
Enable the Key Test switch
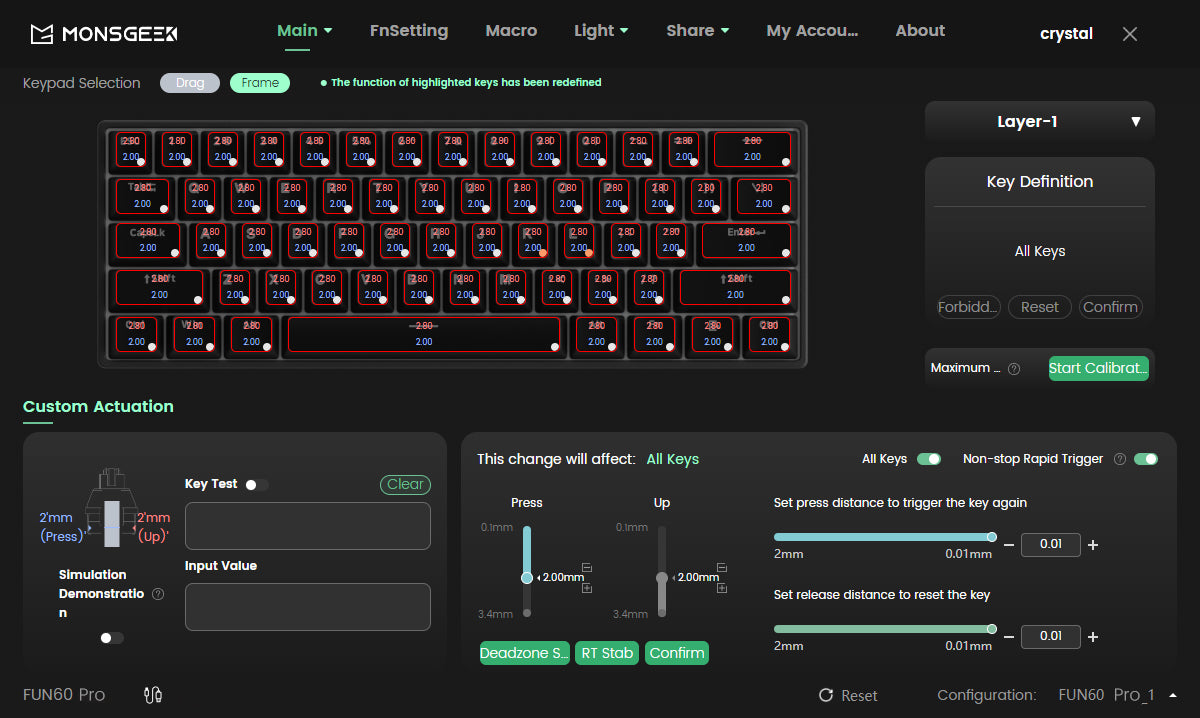(x=256, y=483)
